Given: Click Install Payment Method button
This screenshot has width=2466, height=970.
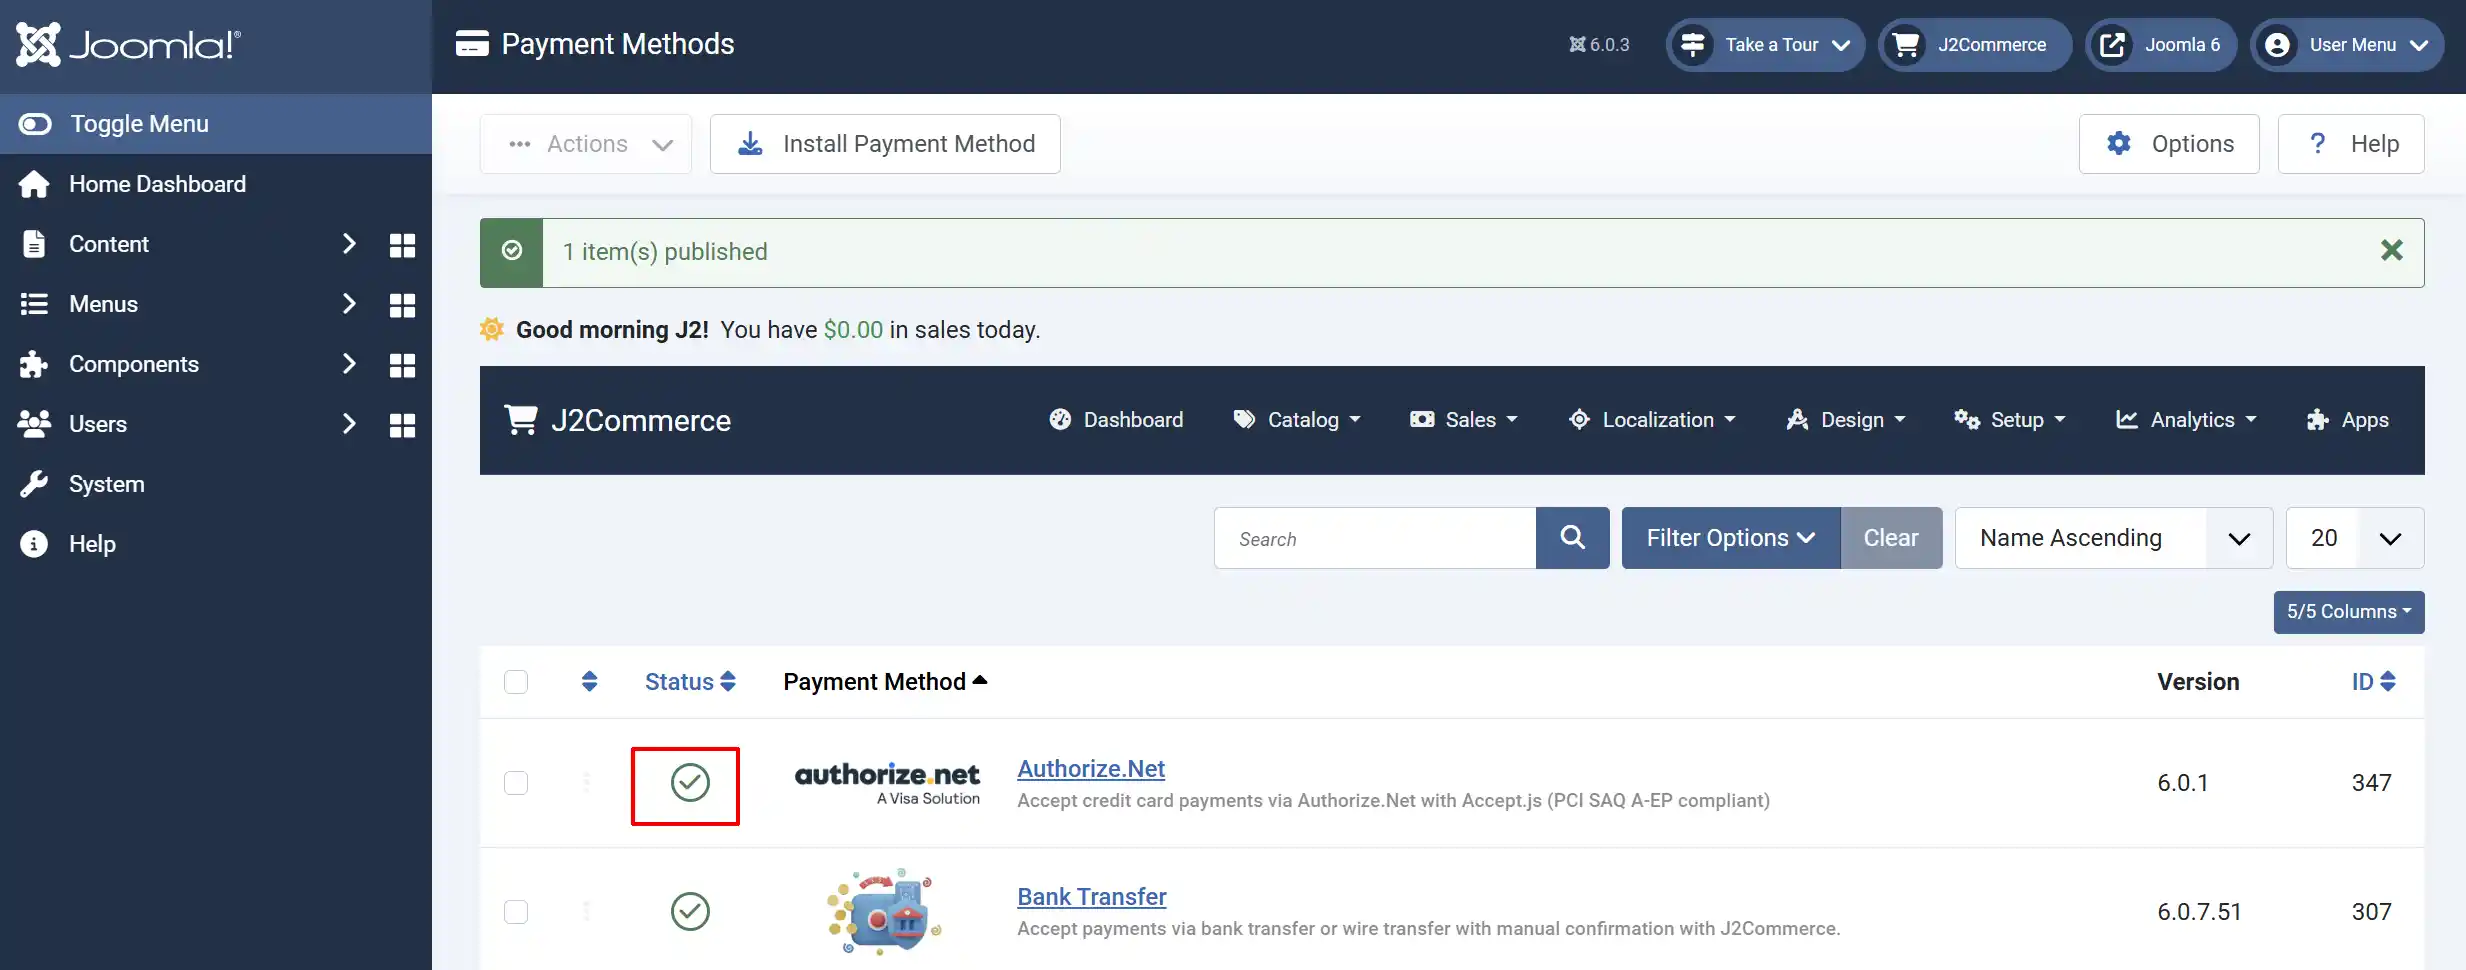Looking at the screenshot, I should [x=885, y=144].
